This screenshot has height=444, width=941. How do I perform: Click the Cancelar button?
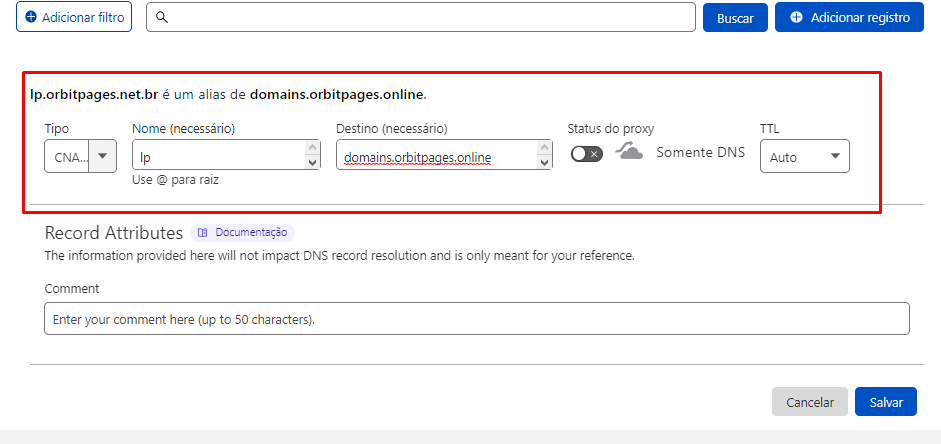(x=809, y=402)
